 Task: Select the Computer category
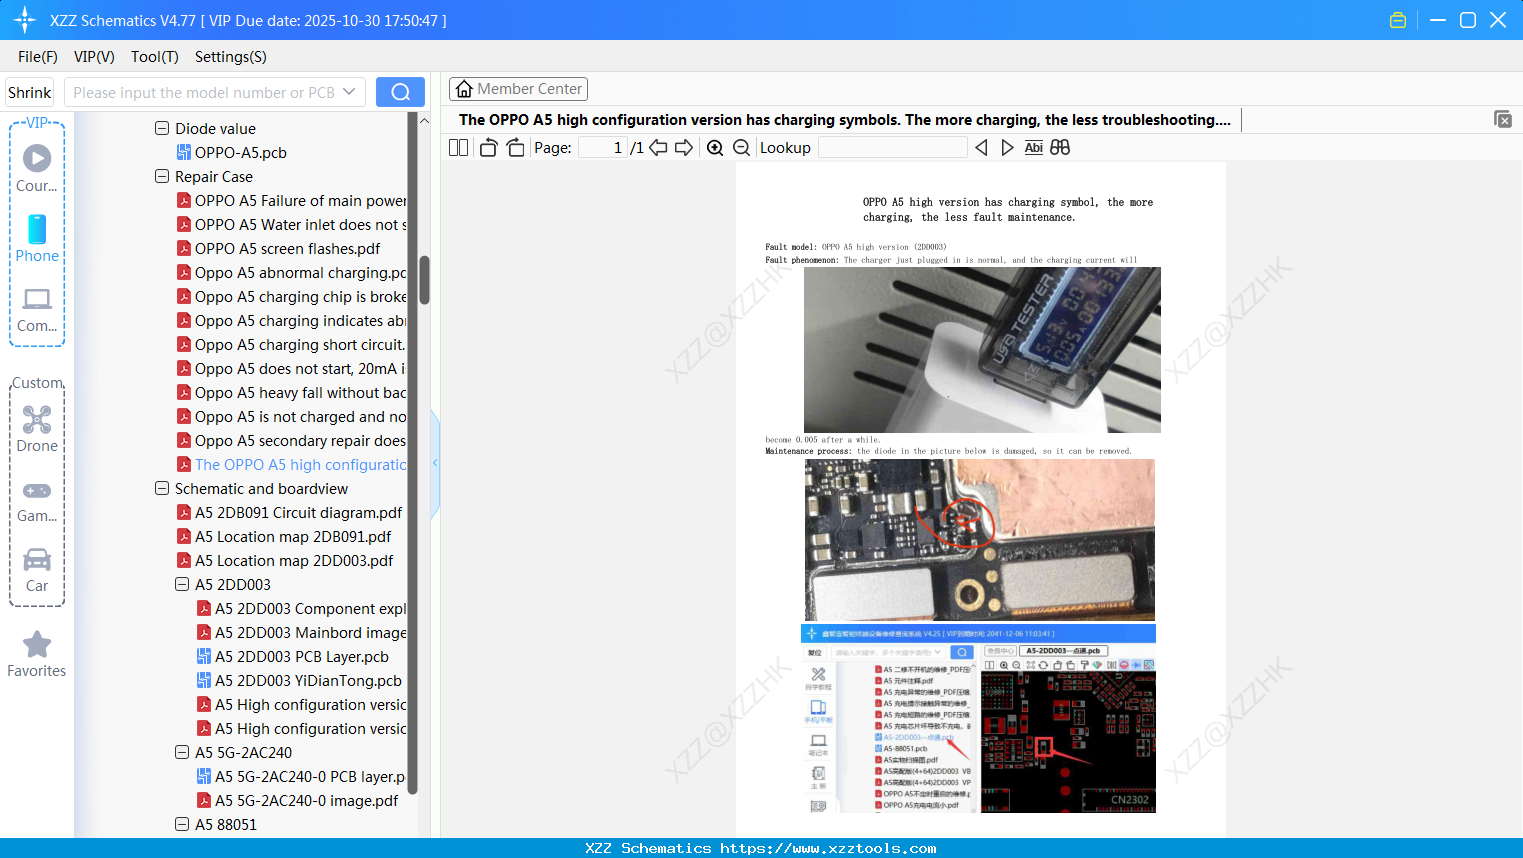[37, 309]
